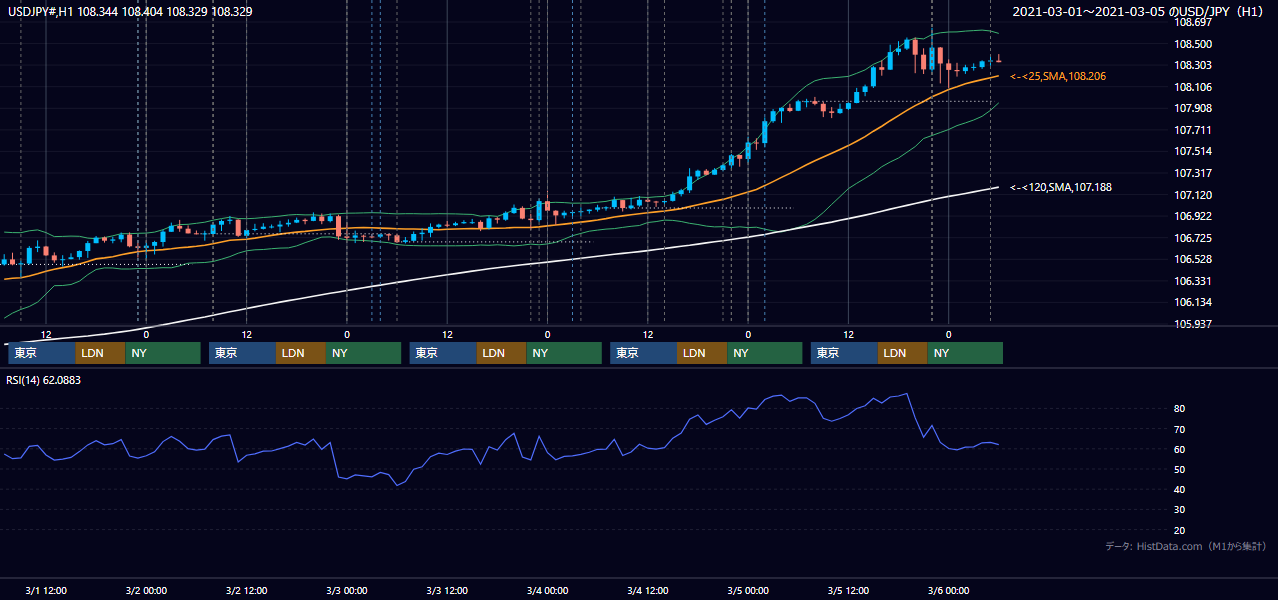Screen dimensions: 1278x600
Task: Click the 3/3 12:00 time axis label
Action: click(447, 590)
